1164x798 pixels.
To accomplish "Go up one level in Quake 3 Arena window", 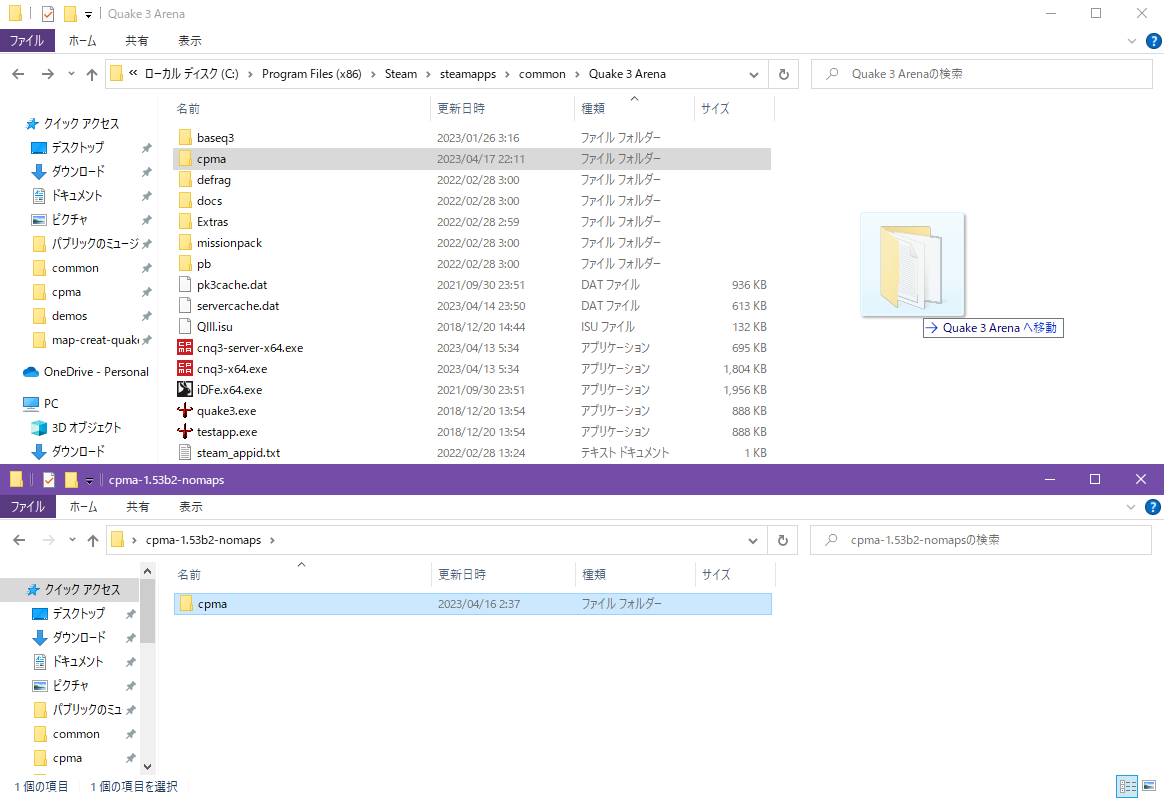I will coord(92,74).
